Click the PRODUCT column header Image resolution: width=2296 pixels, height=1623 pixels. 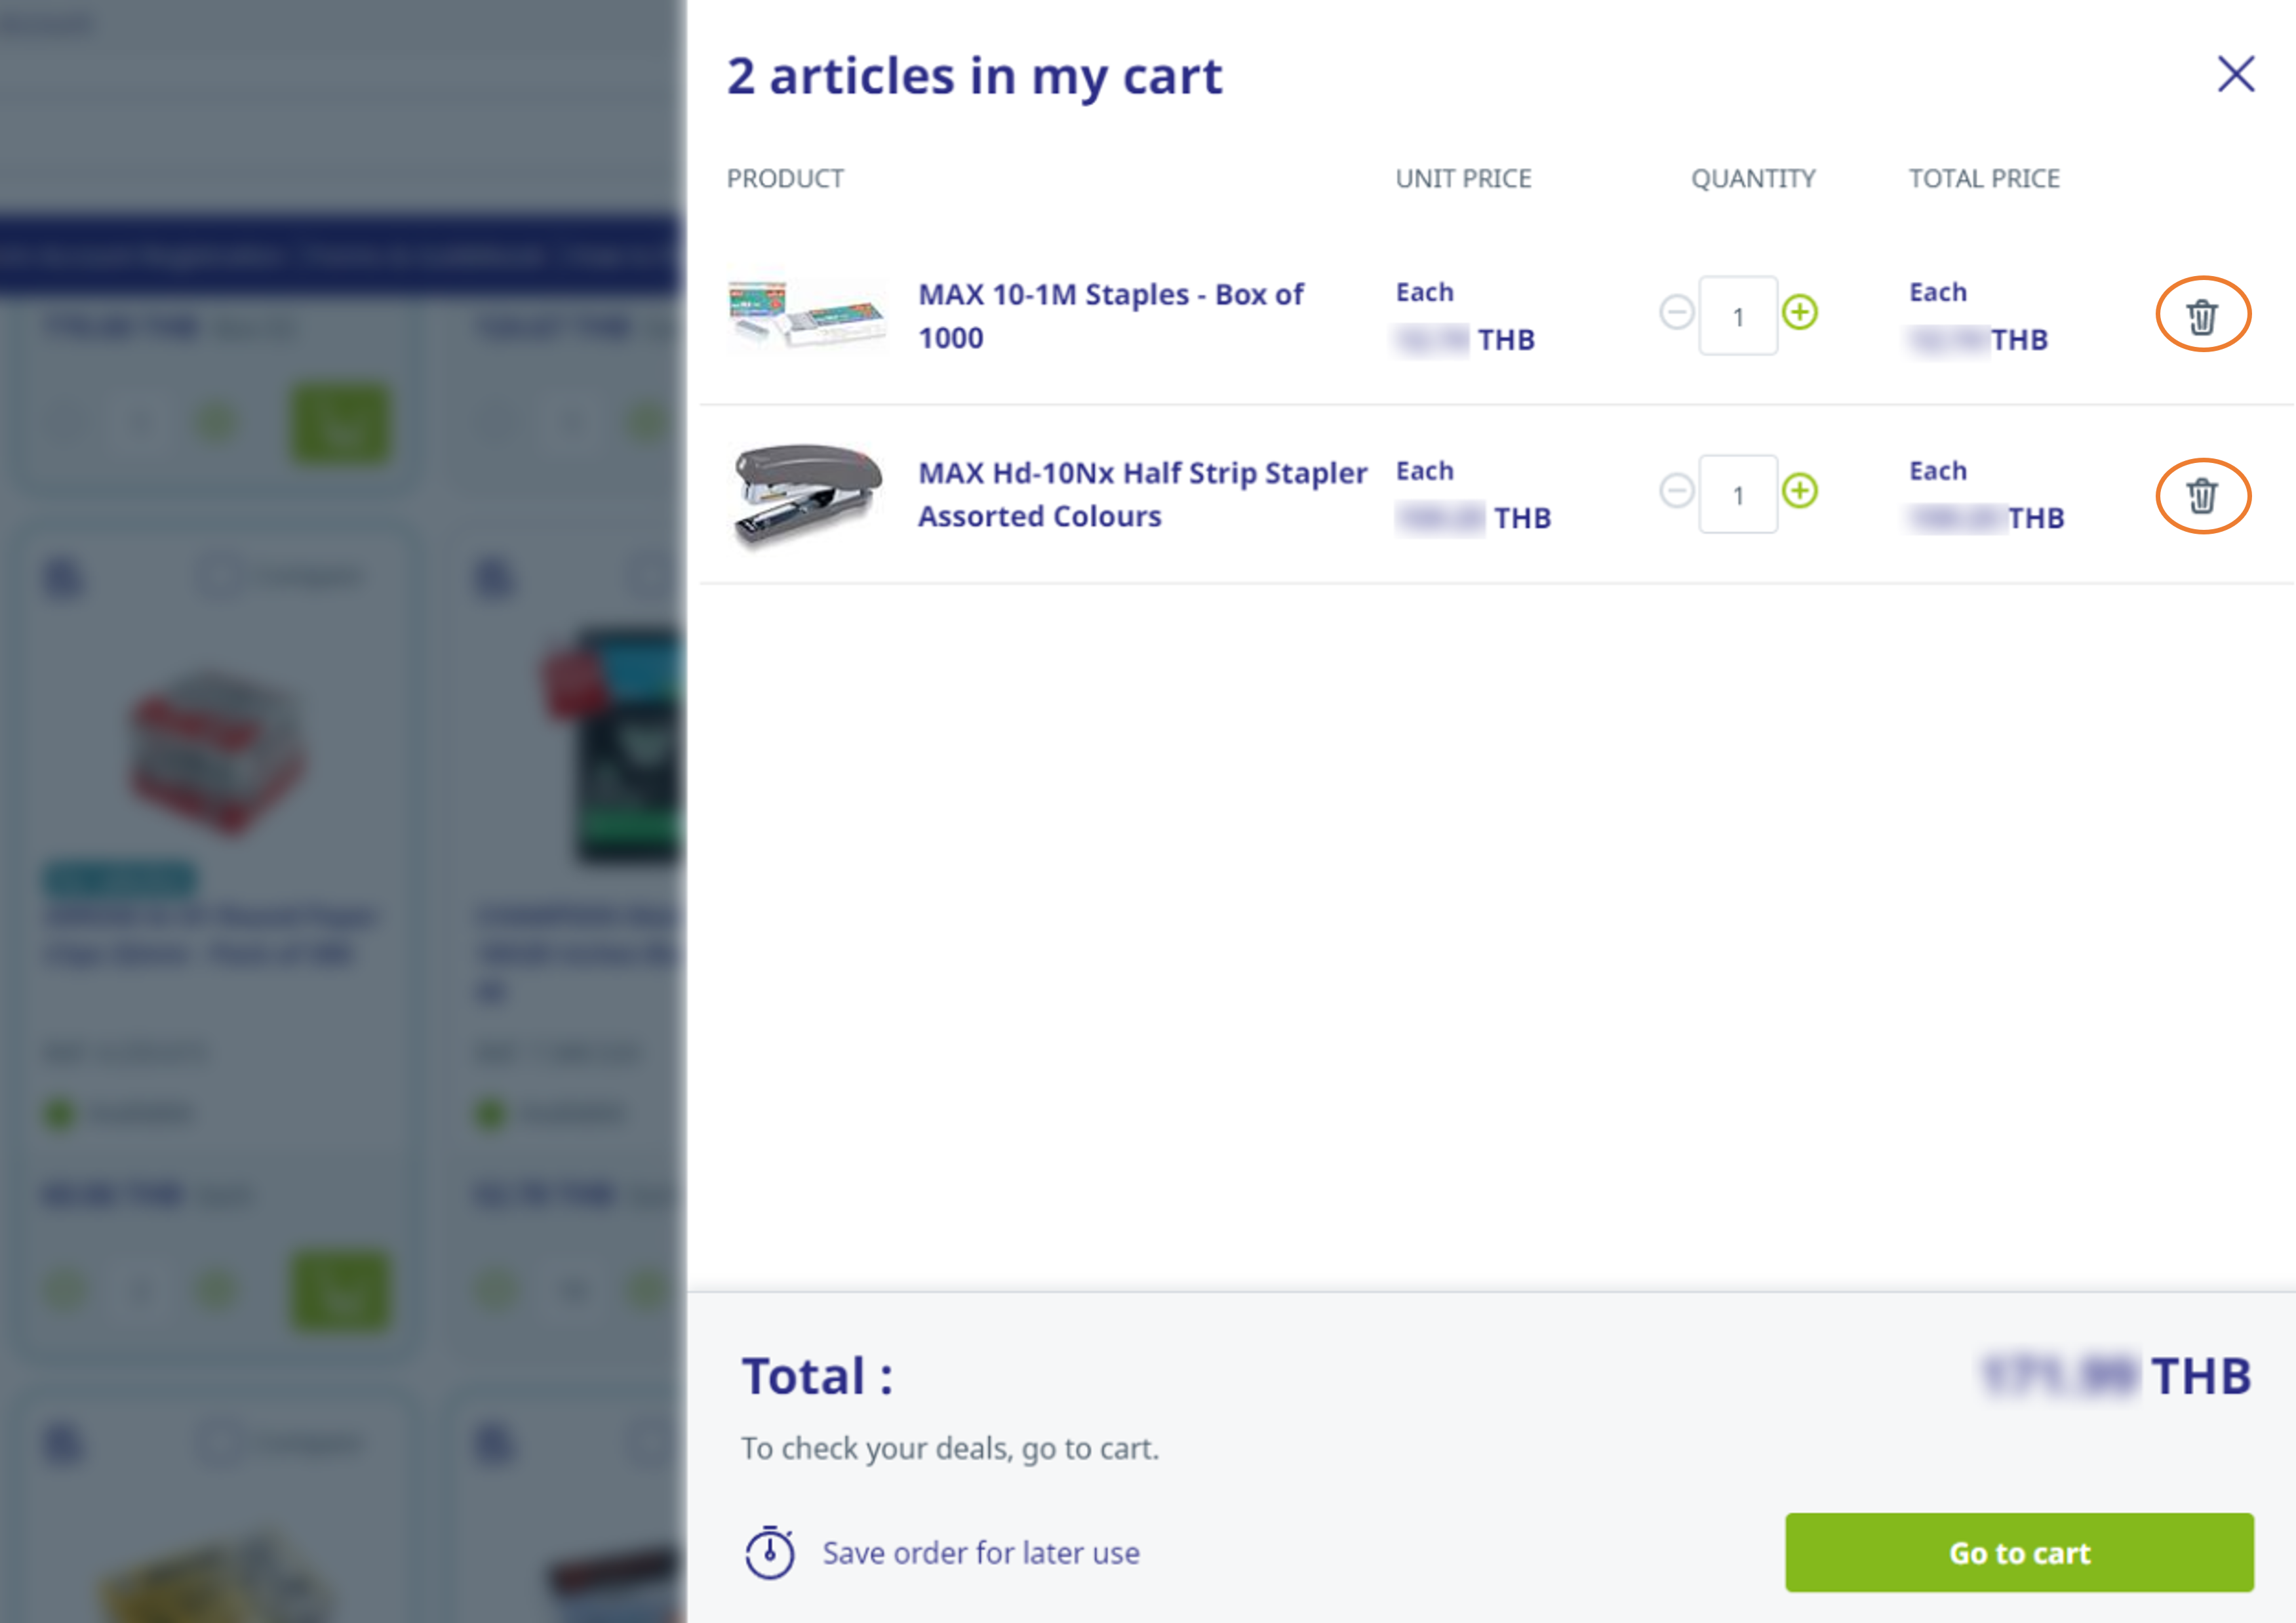tap(785, 179)
